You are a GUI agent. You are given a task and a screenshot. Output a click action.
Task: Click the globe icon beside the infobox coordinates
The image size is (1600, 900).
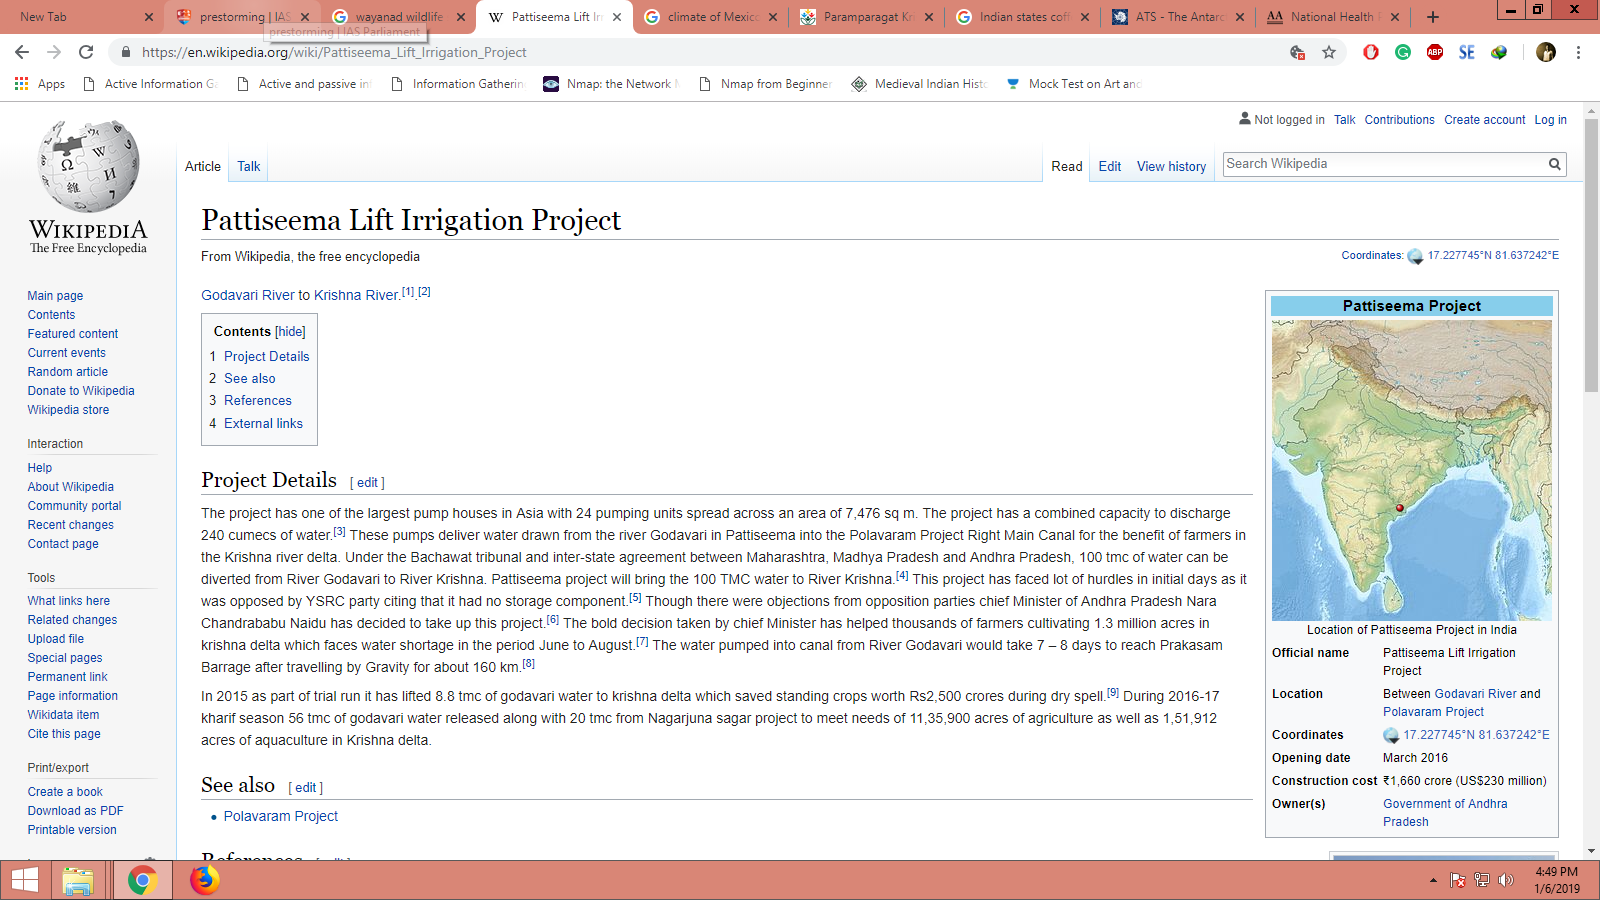pyautogui.click(x=1391, y=735)
